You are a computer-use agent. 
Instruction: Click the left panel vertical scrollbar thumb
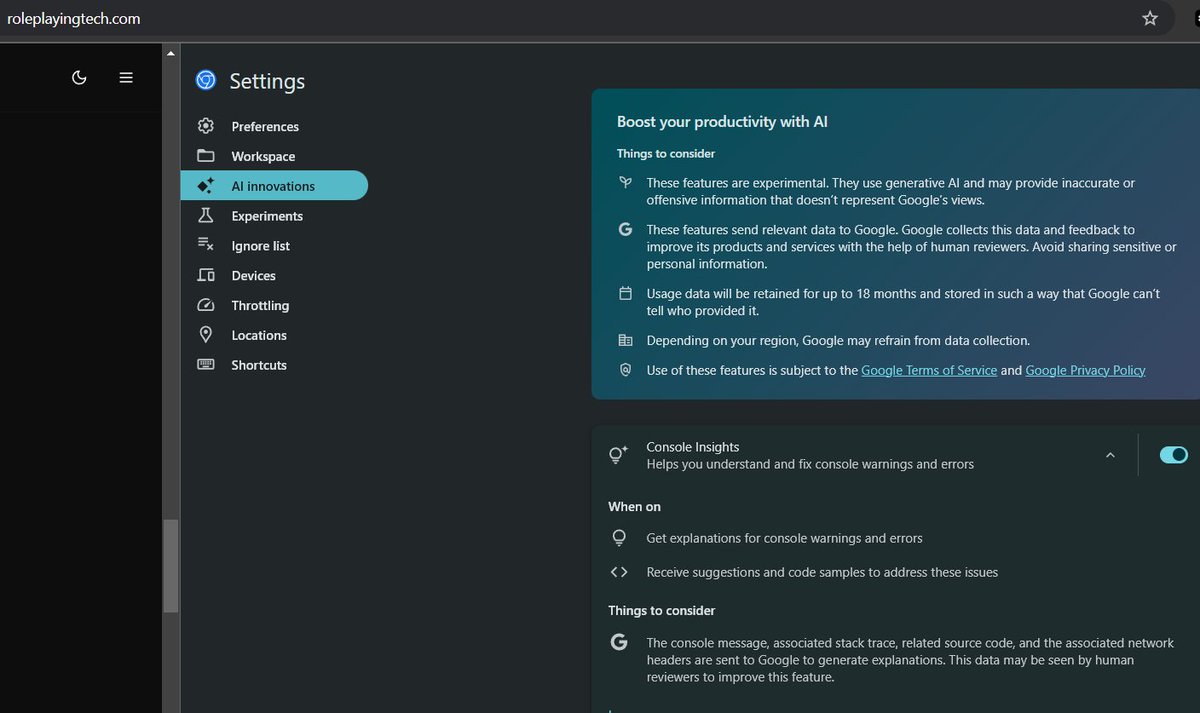click(171, 566)
